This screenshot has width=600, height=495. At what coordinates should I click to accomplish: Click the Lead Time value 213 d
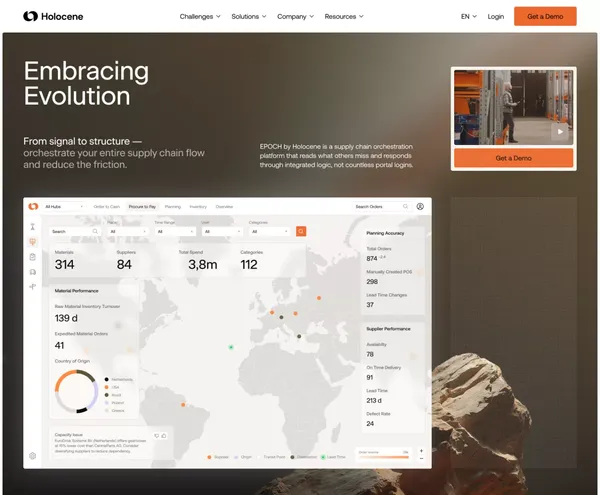[x=374, y=401]
